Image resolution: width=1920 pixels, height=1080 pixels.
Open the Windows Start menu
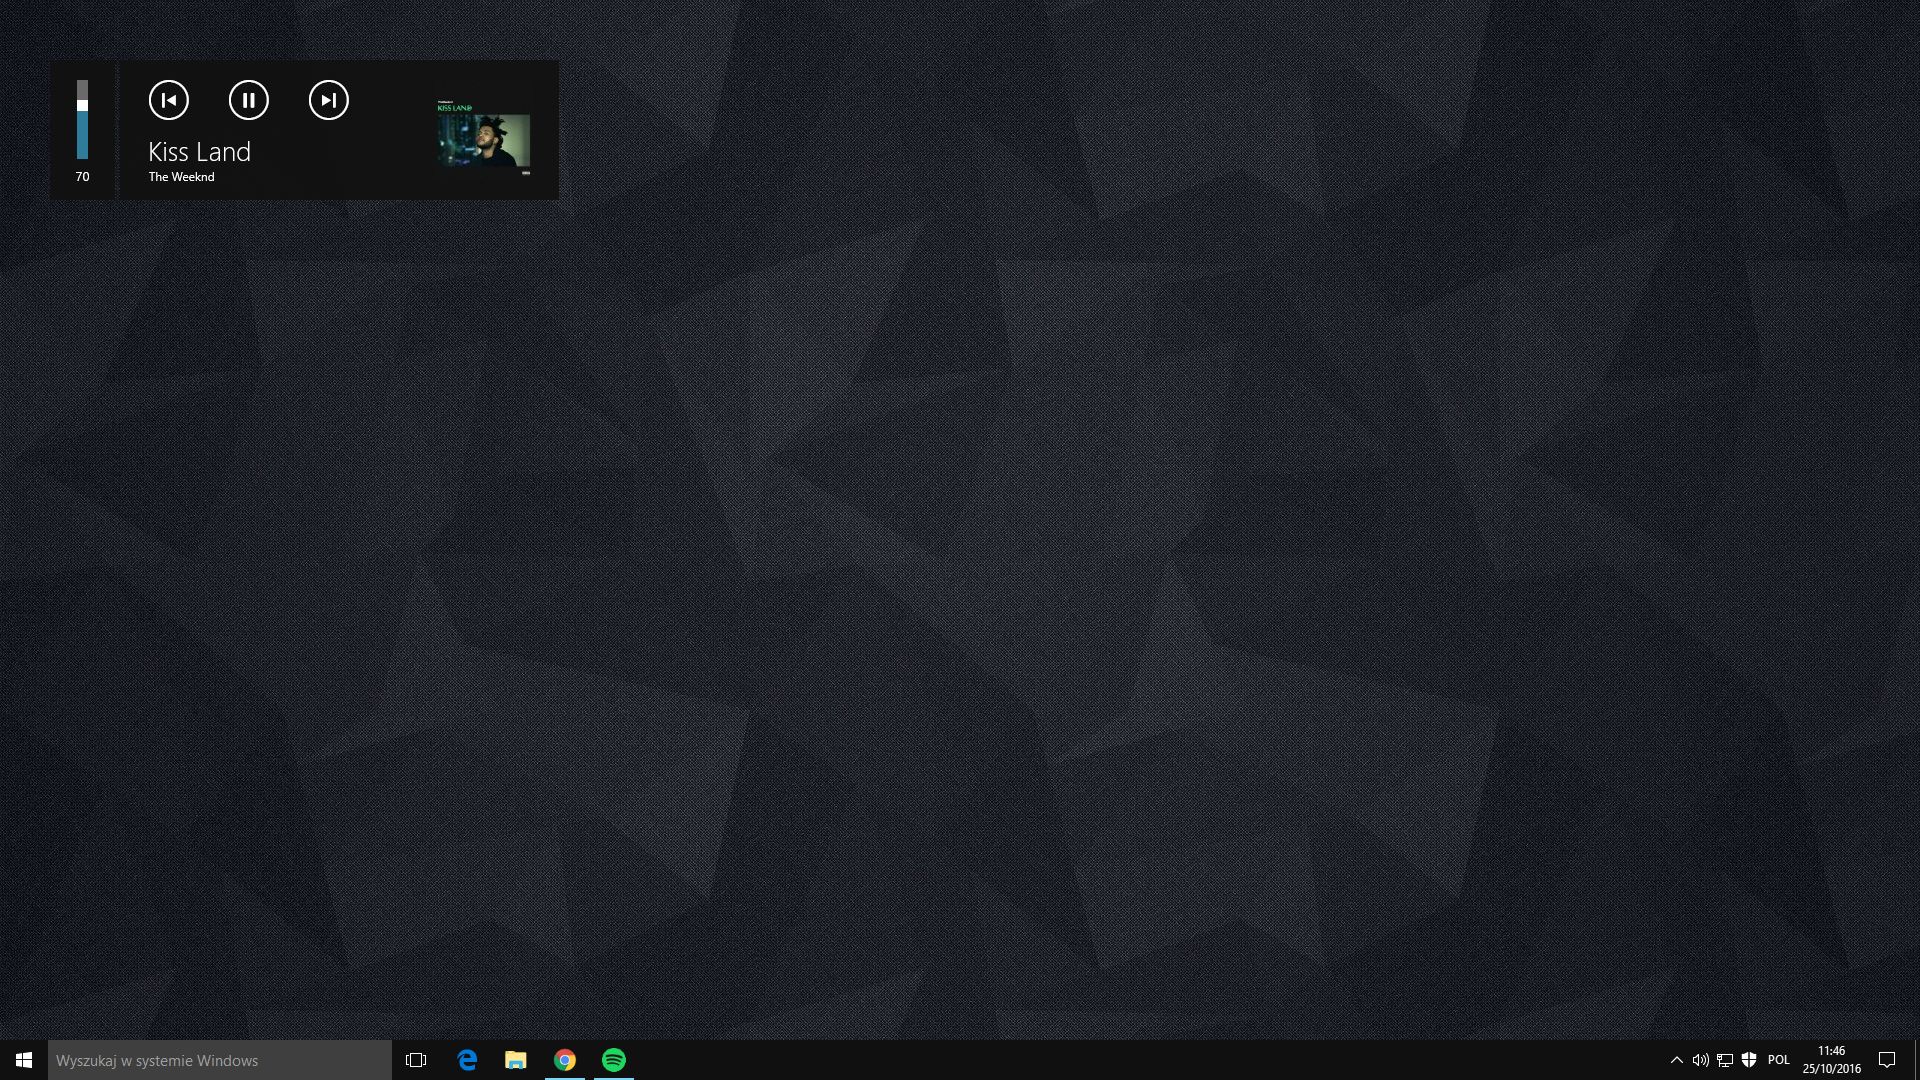(24, 1060)
